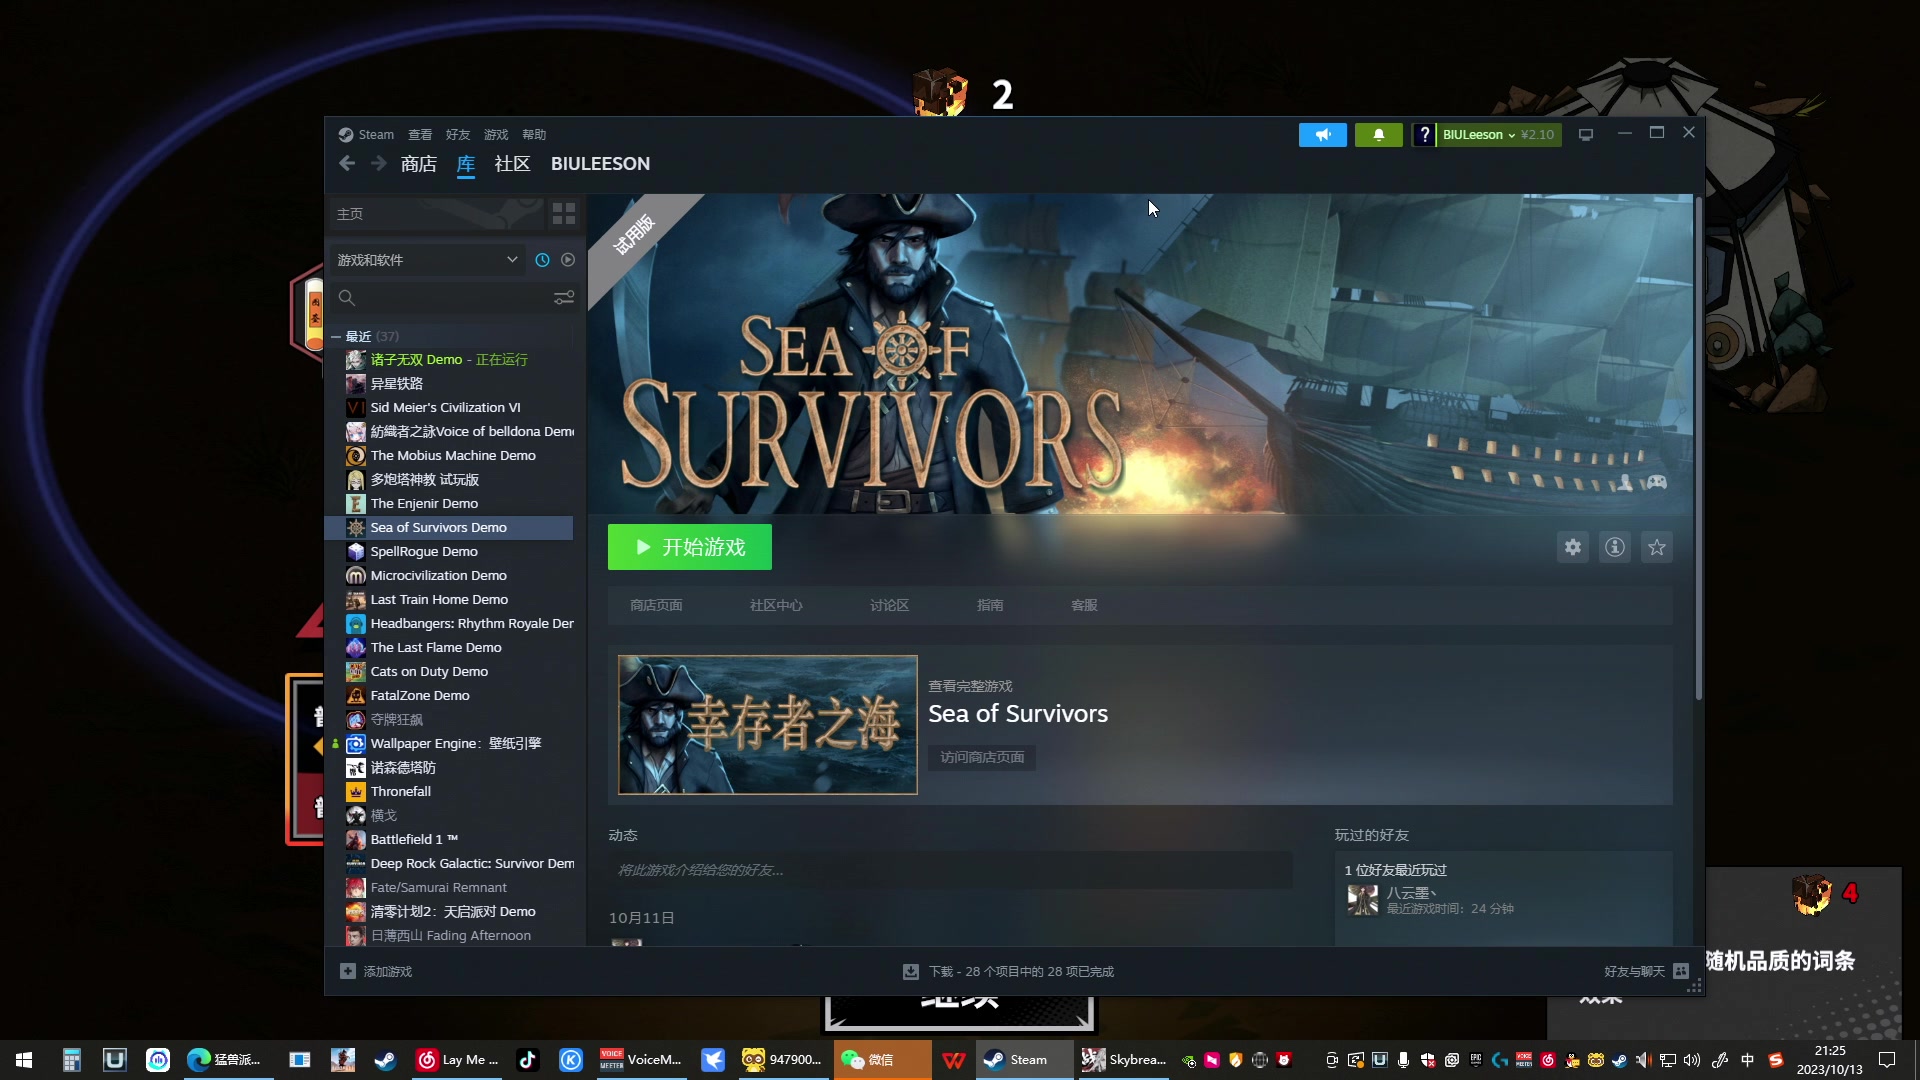Open the BIULEESON profile tab
1920x1080 pixels.
600,164
